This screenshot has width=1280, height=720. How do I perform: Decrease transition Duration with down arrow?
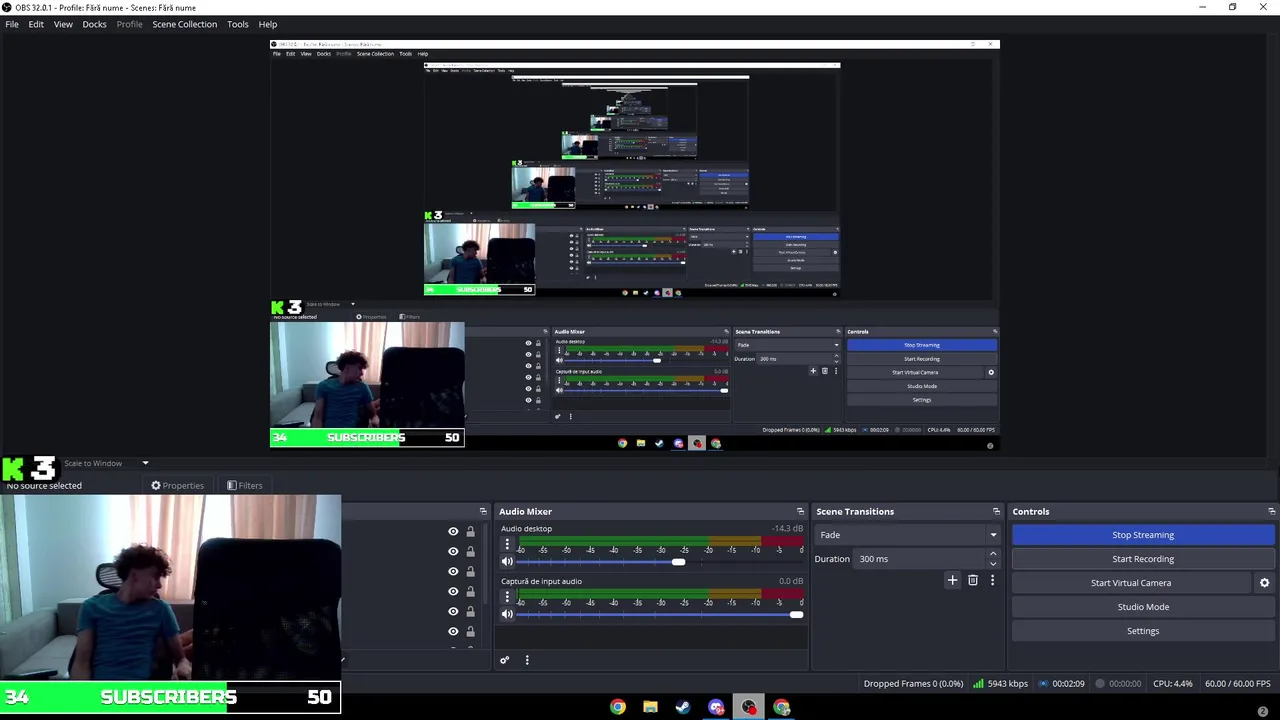click(993, 564)
